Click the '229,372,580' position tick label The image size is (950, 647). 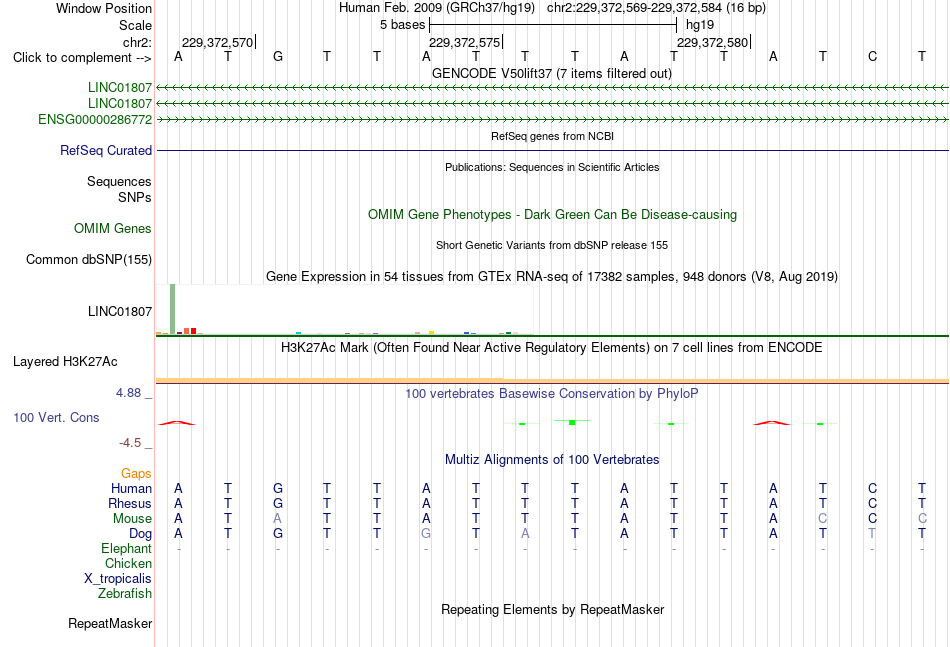pos(712,42)
